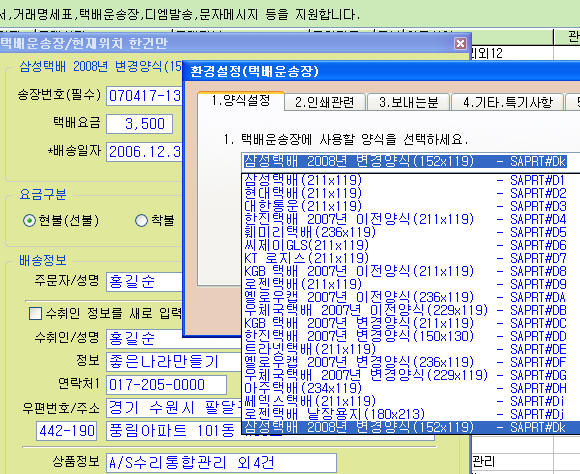Click the 정보 field with 좋은나라만들기
The image size is (580, 474).
pyautogui.click(x=174, y=362)
